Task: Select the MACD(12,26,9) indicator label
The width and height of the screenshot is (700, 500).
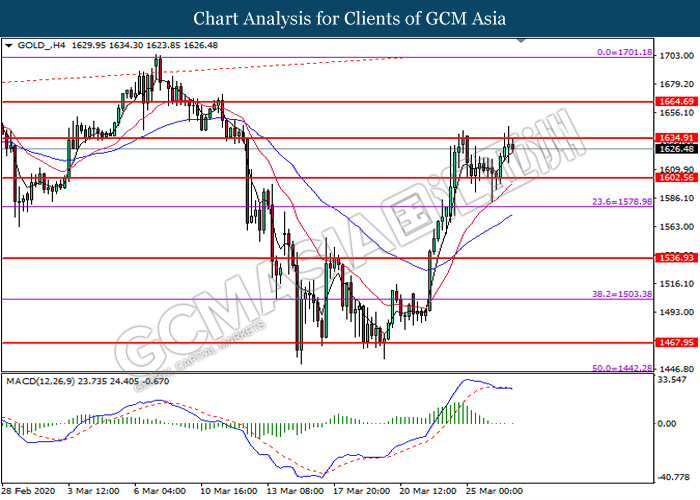Action: pyautogui.click(x=41, y=382)
